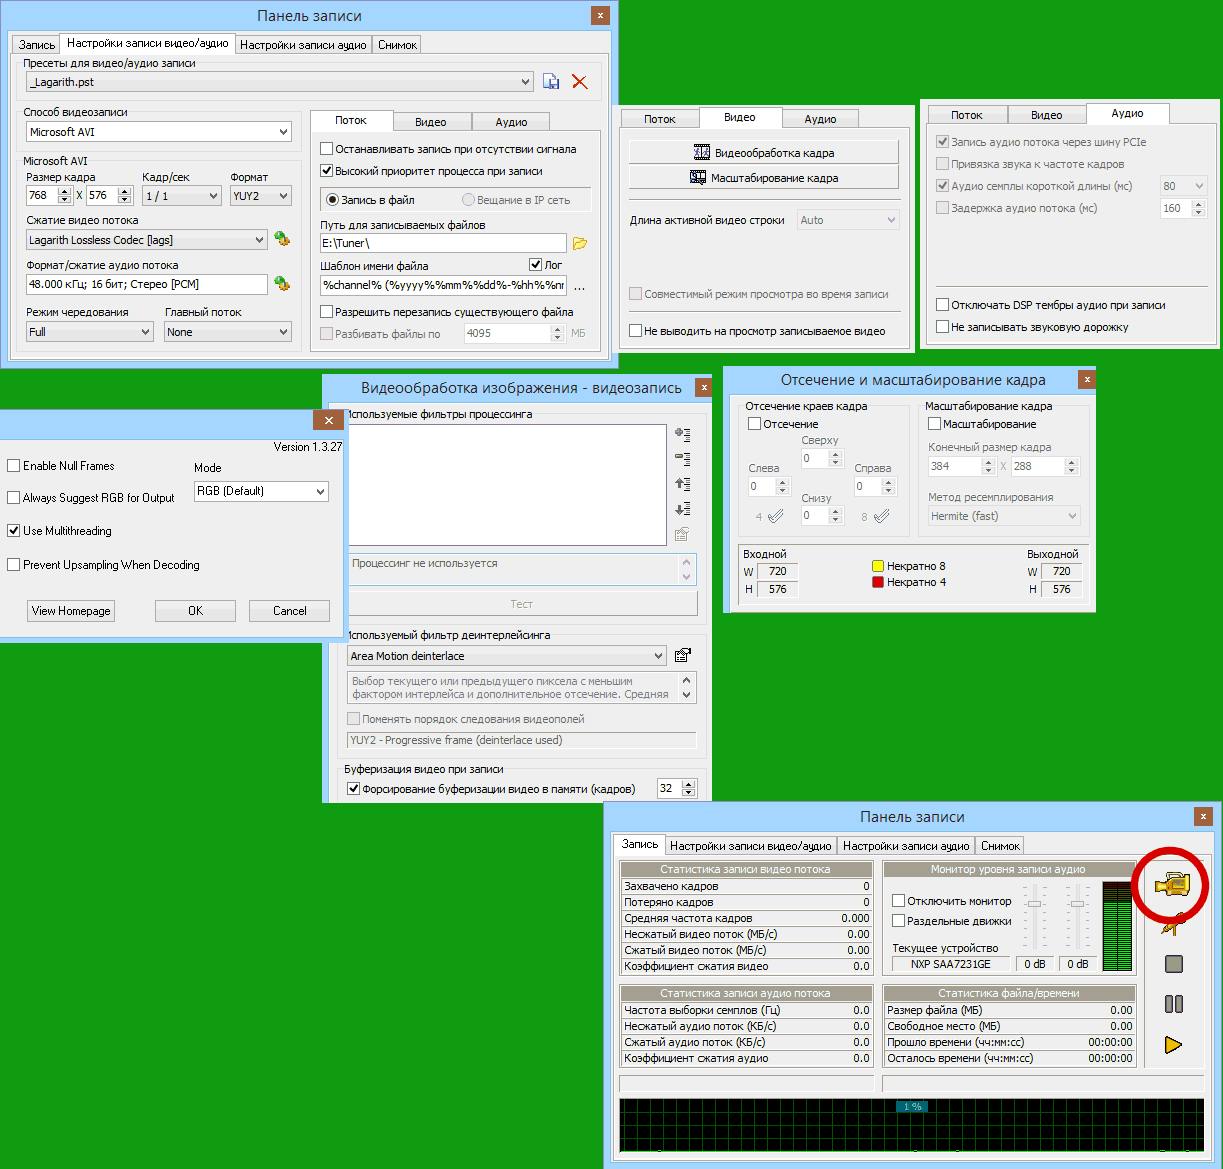Delete preset using the red X icon
The image size is (1223, 1169).
pyautogui.click(x=580, y=82)
